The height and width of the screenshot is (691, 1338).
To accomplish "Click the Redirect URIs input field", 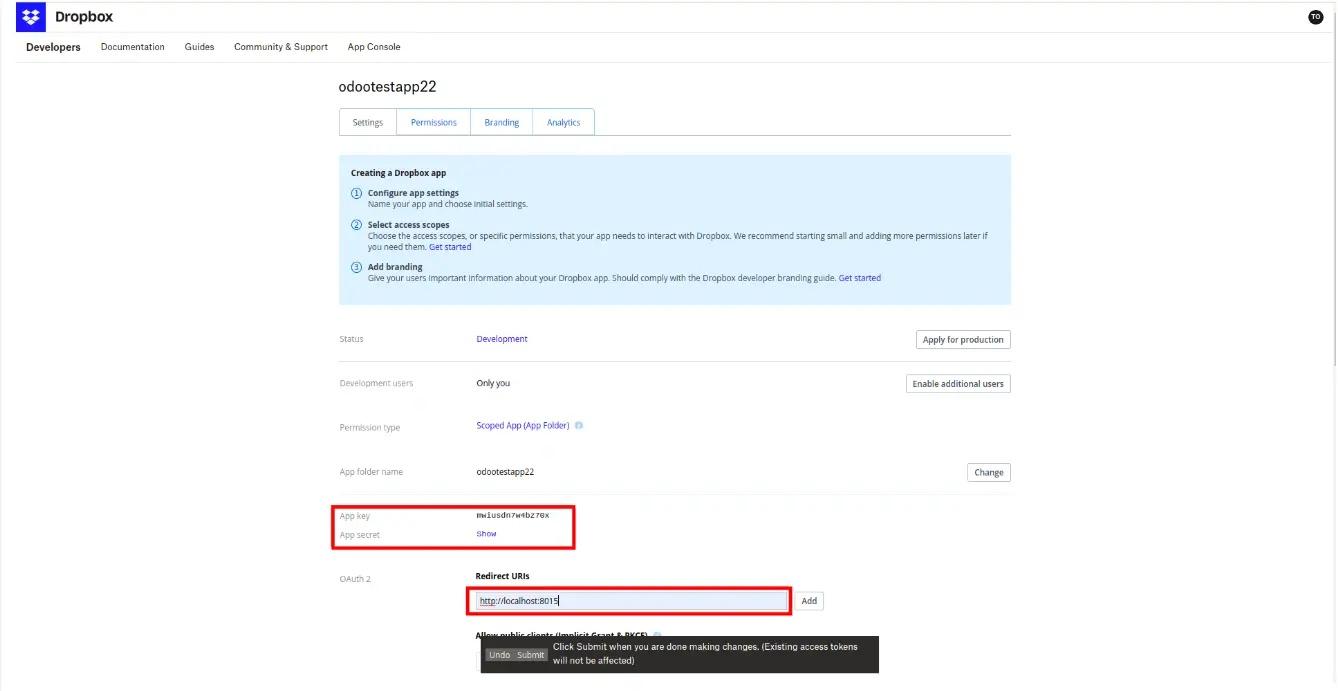I will point(630,600).
